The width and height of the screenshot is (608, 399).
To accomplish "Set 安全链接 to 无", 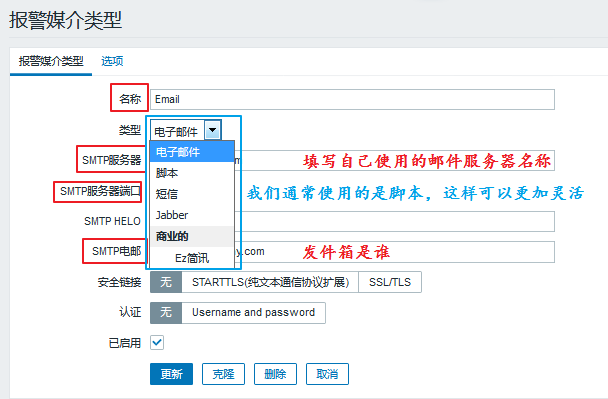I will [x=166, y=282].
